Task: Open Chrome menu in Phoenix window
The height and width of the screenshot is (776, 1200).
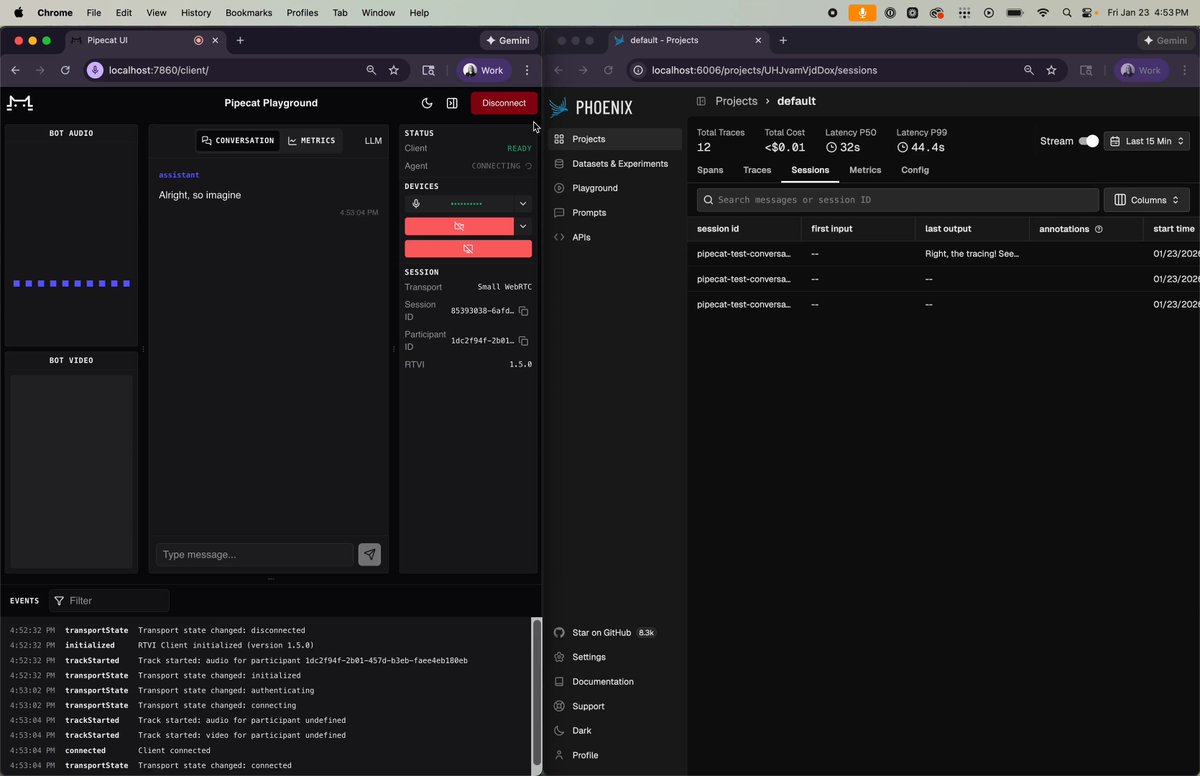Action: (x=1185, y=70)
